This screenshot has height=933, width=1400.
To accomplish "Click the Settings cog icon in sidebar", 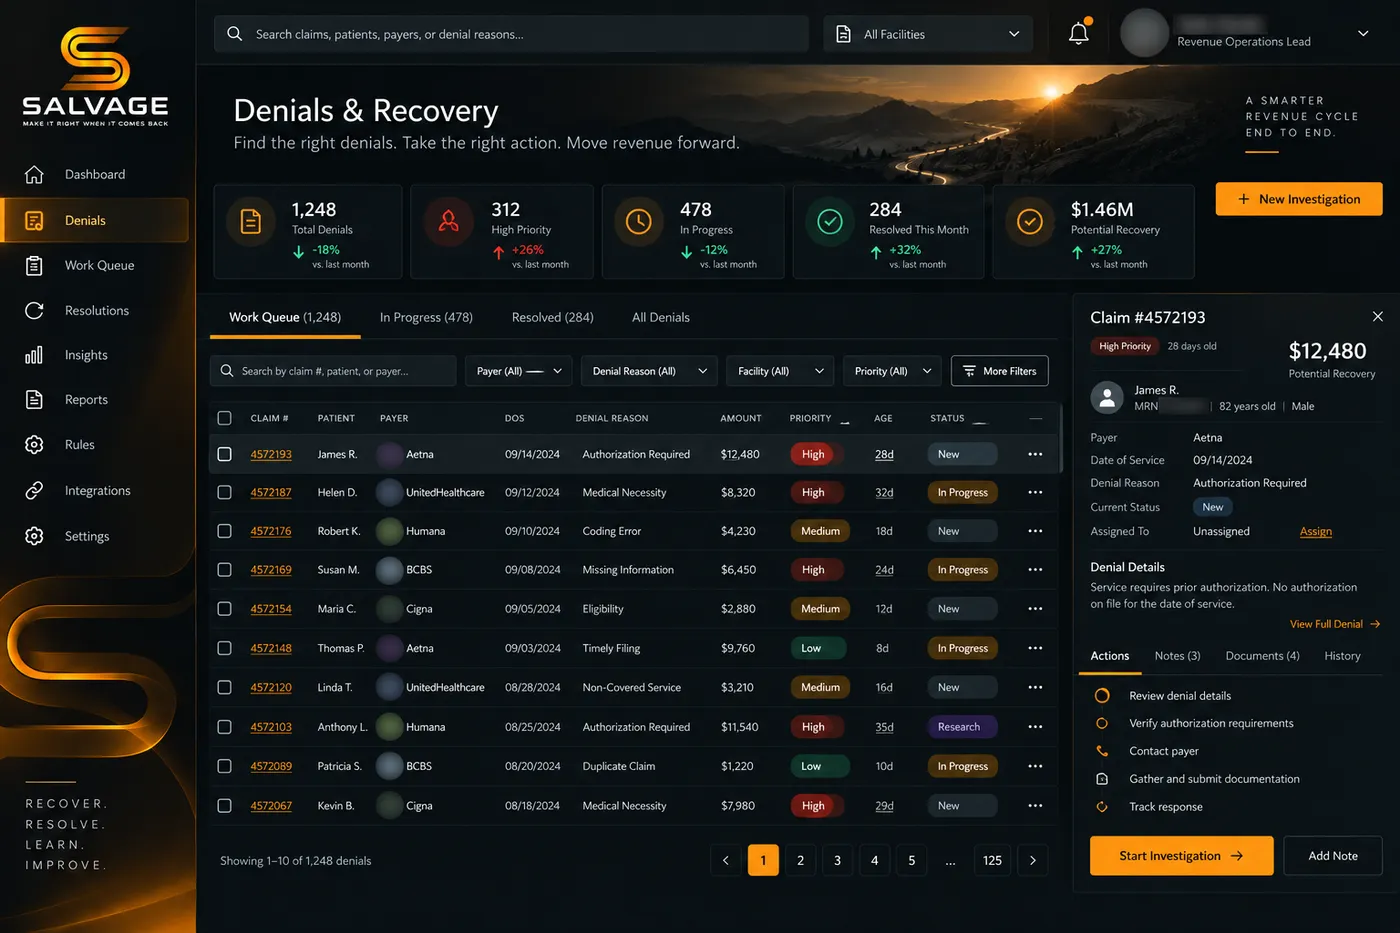I will tap(34, 536).
